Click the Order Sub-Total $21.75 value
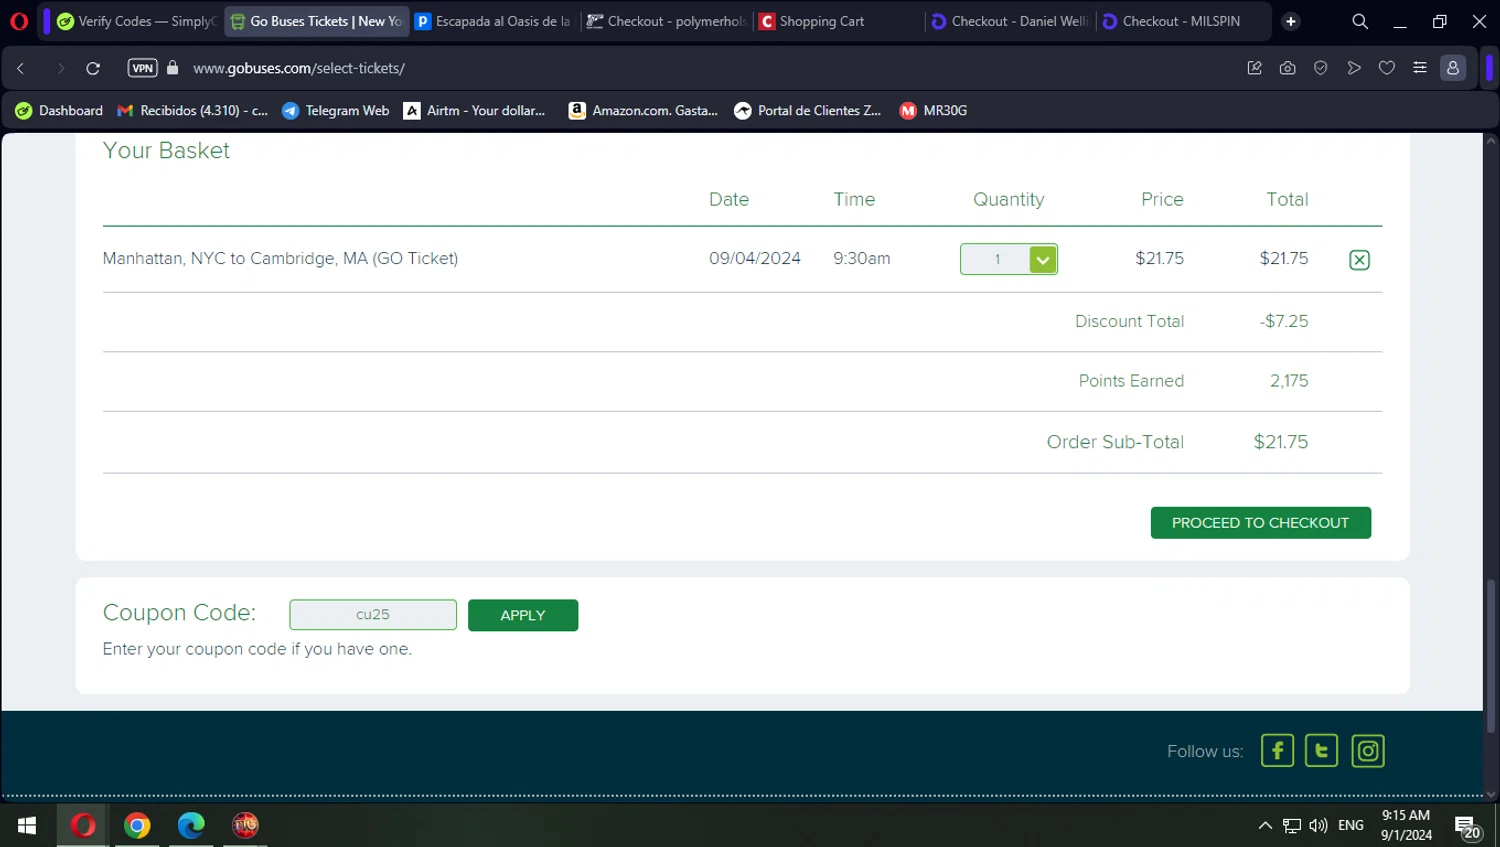 point(1281,442)
